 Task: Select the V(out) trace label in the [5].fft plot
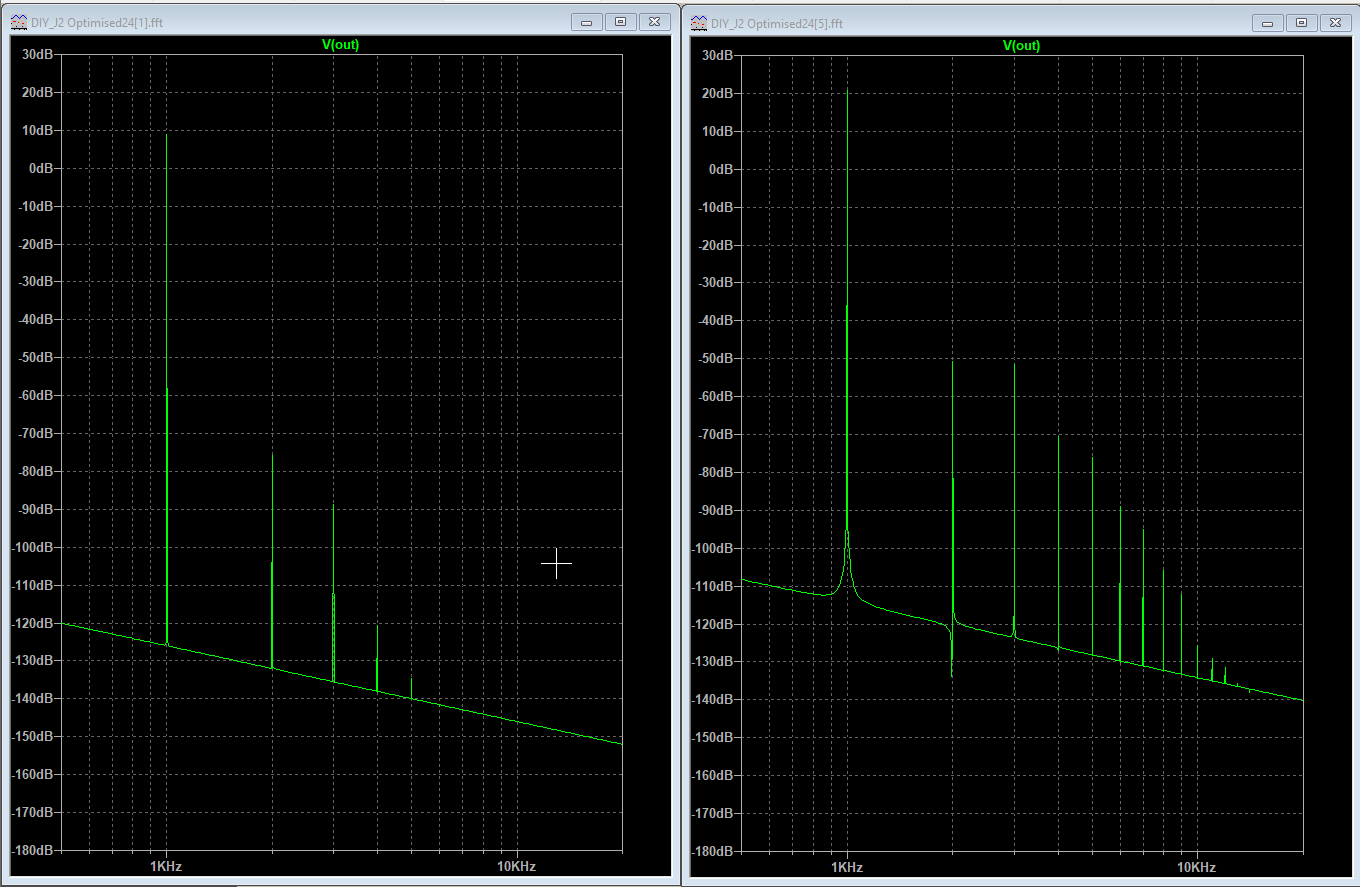(x=1021, y=45)
